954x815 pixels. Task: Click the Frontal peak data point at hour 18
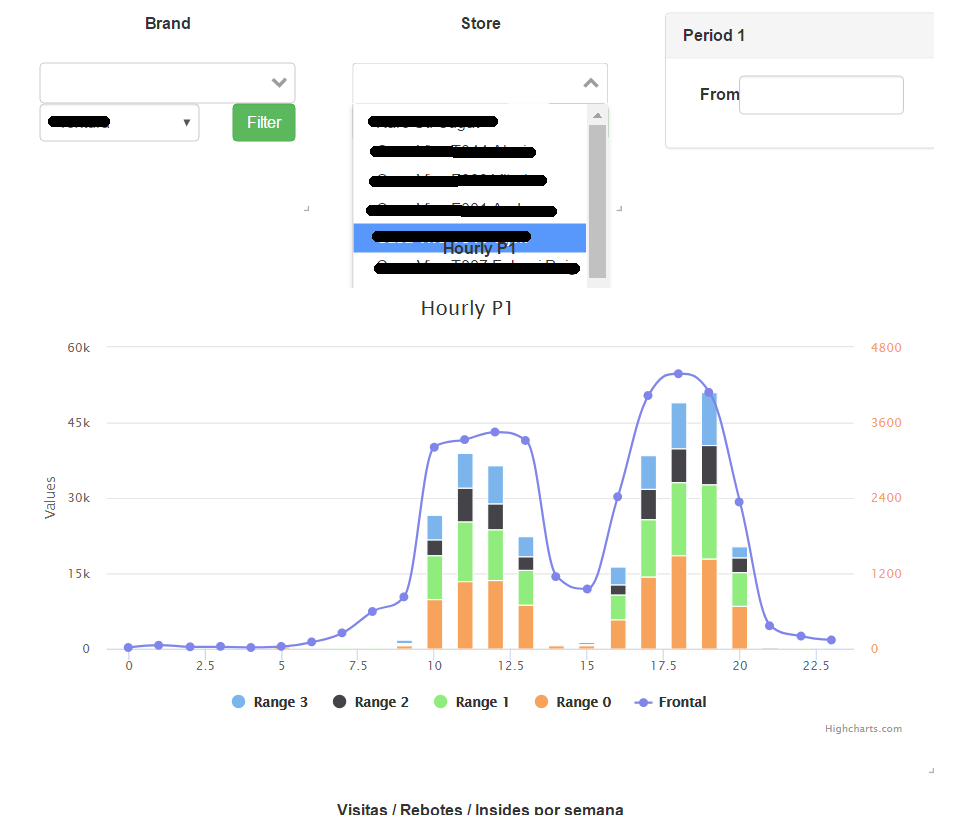pyautogui.click(x=678, y=373)
